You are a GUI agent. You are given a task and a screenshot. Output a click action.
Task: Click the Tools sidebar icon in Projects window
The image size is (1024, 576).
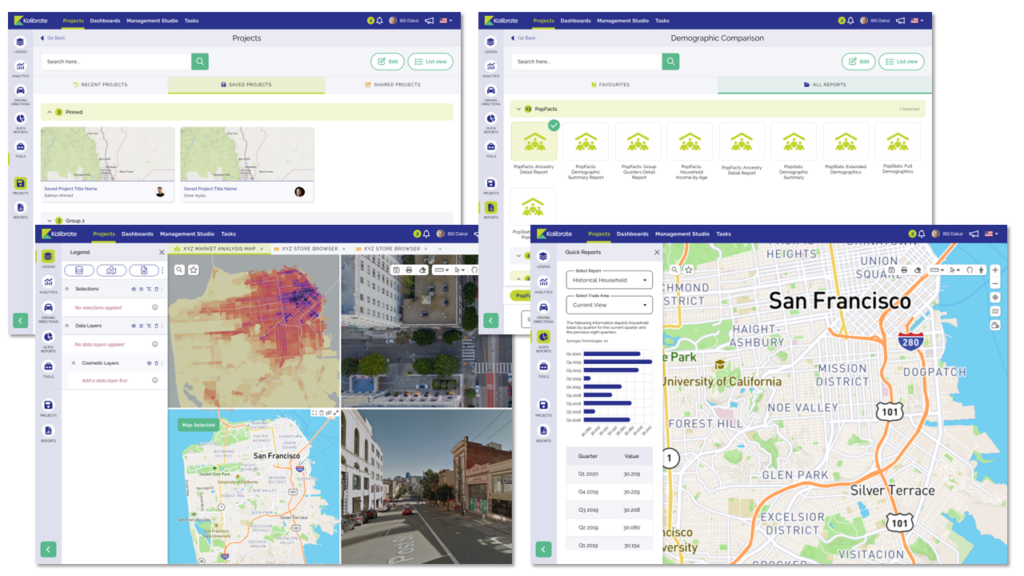(x=20, y=147)
